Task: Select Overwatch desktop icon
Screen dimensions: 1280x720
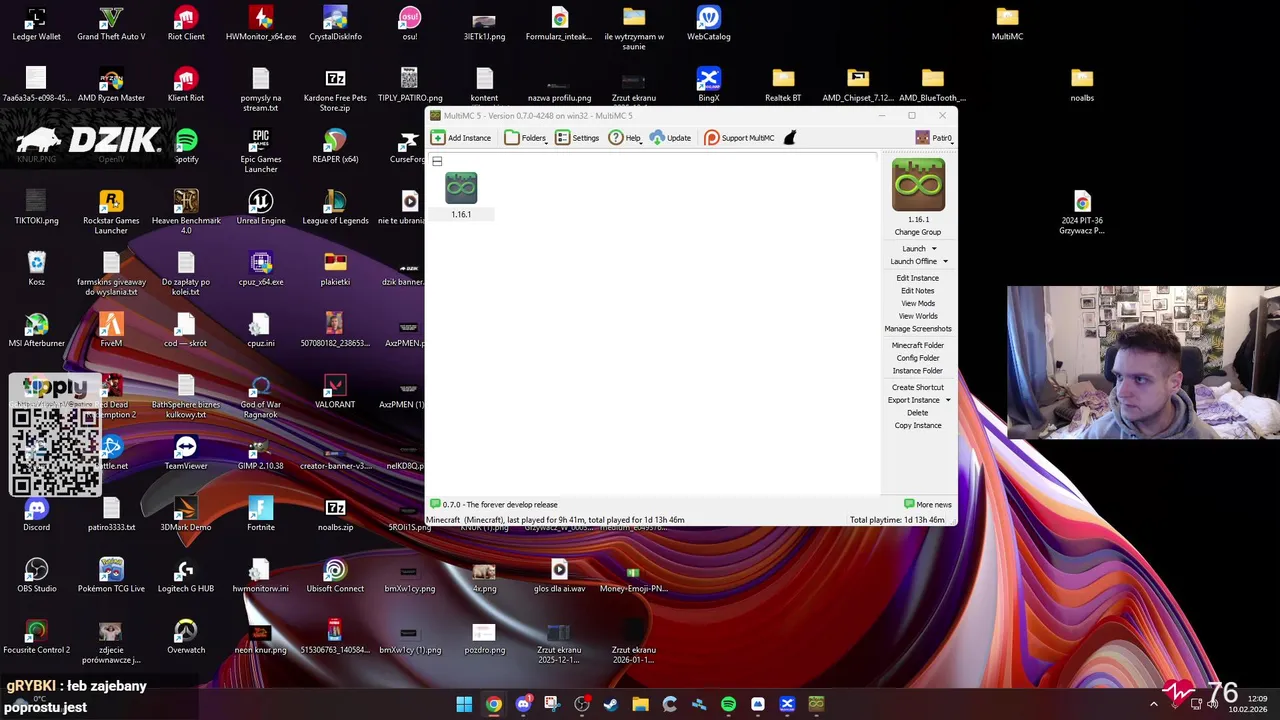Action: pyautogui.click(x=186, y=637)
